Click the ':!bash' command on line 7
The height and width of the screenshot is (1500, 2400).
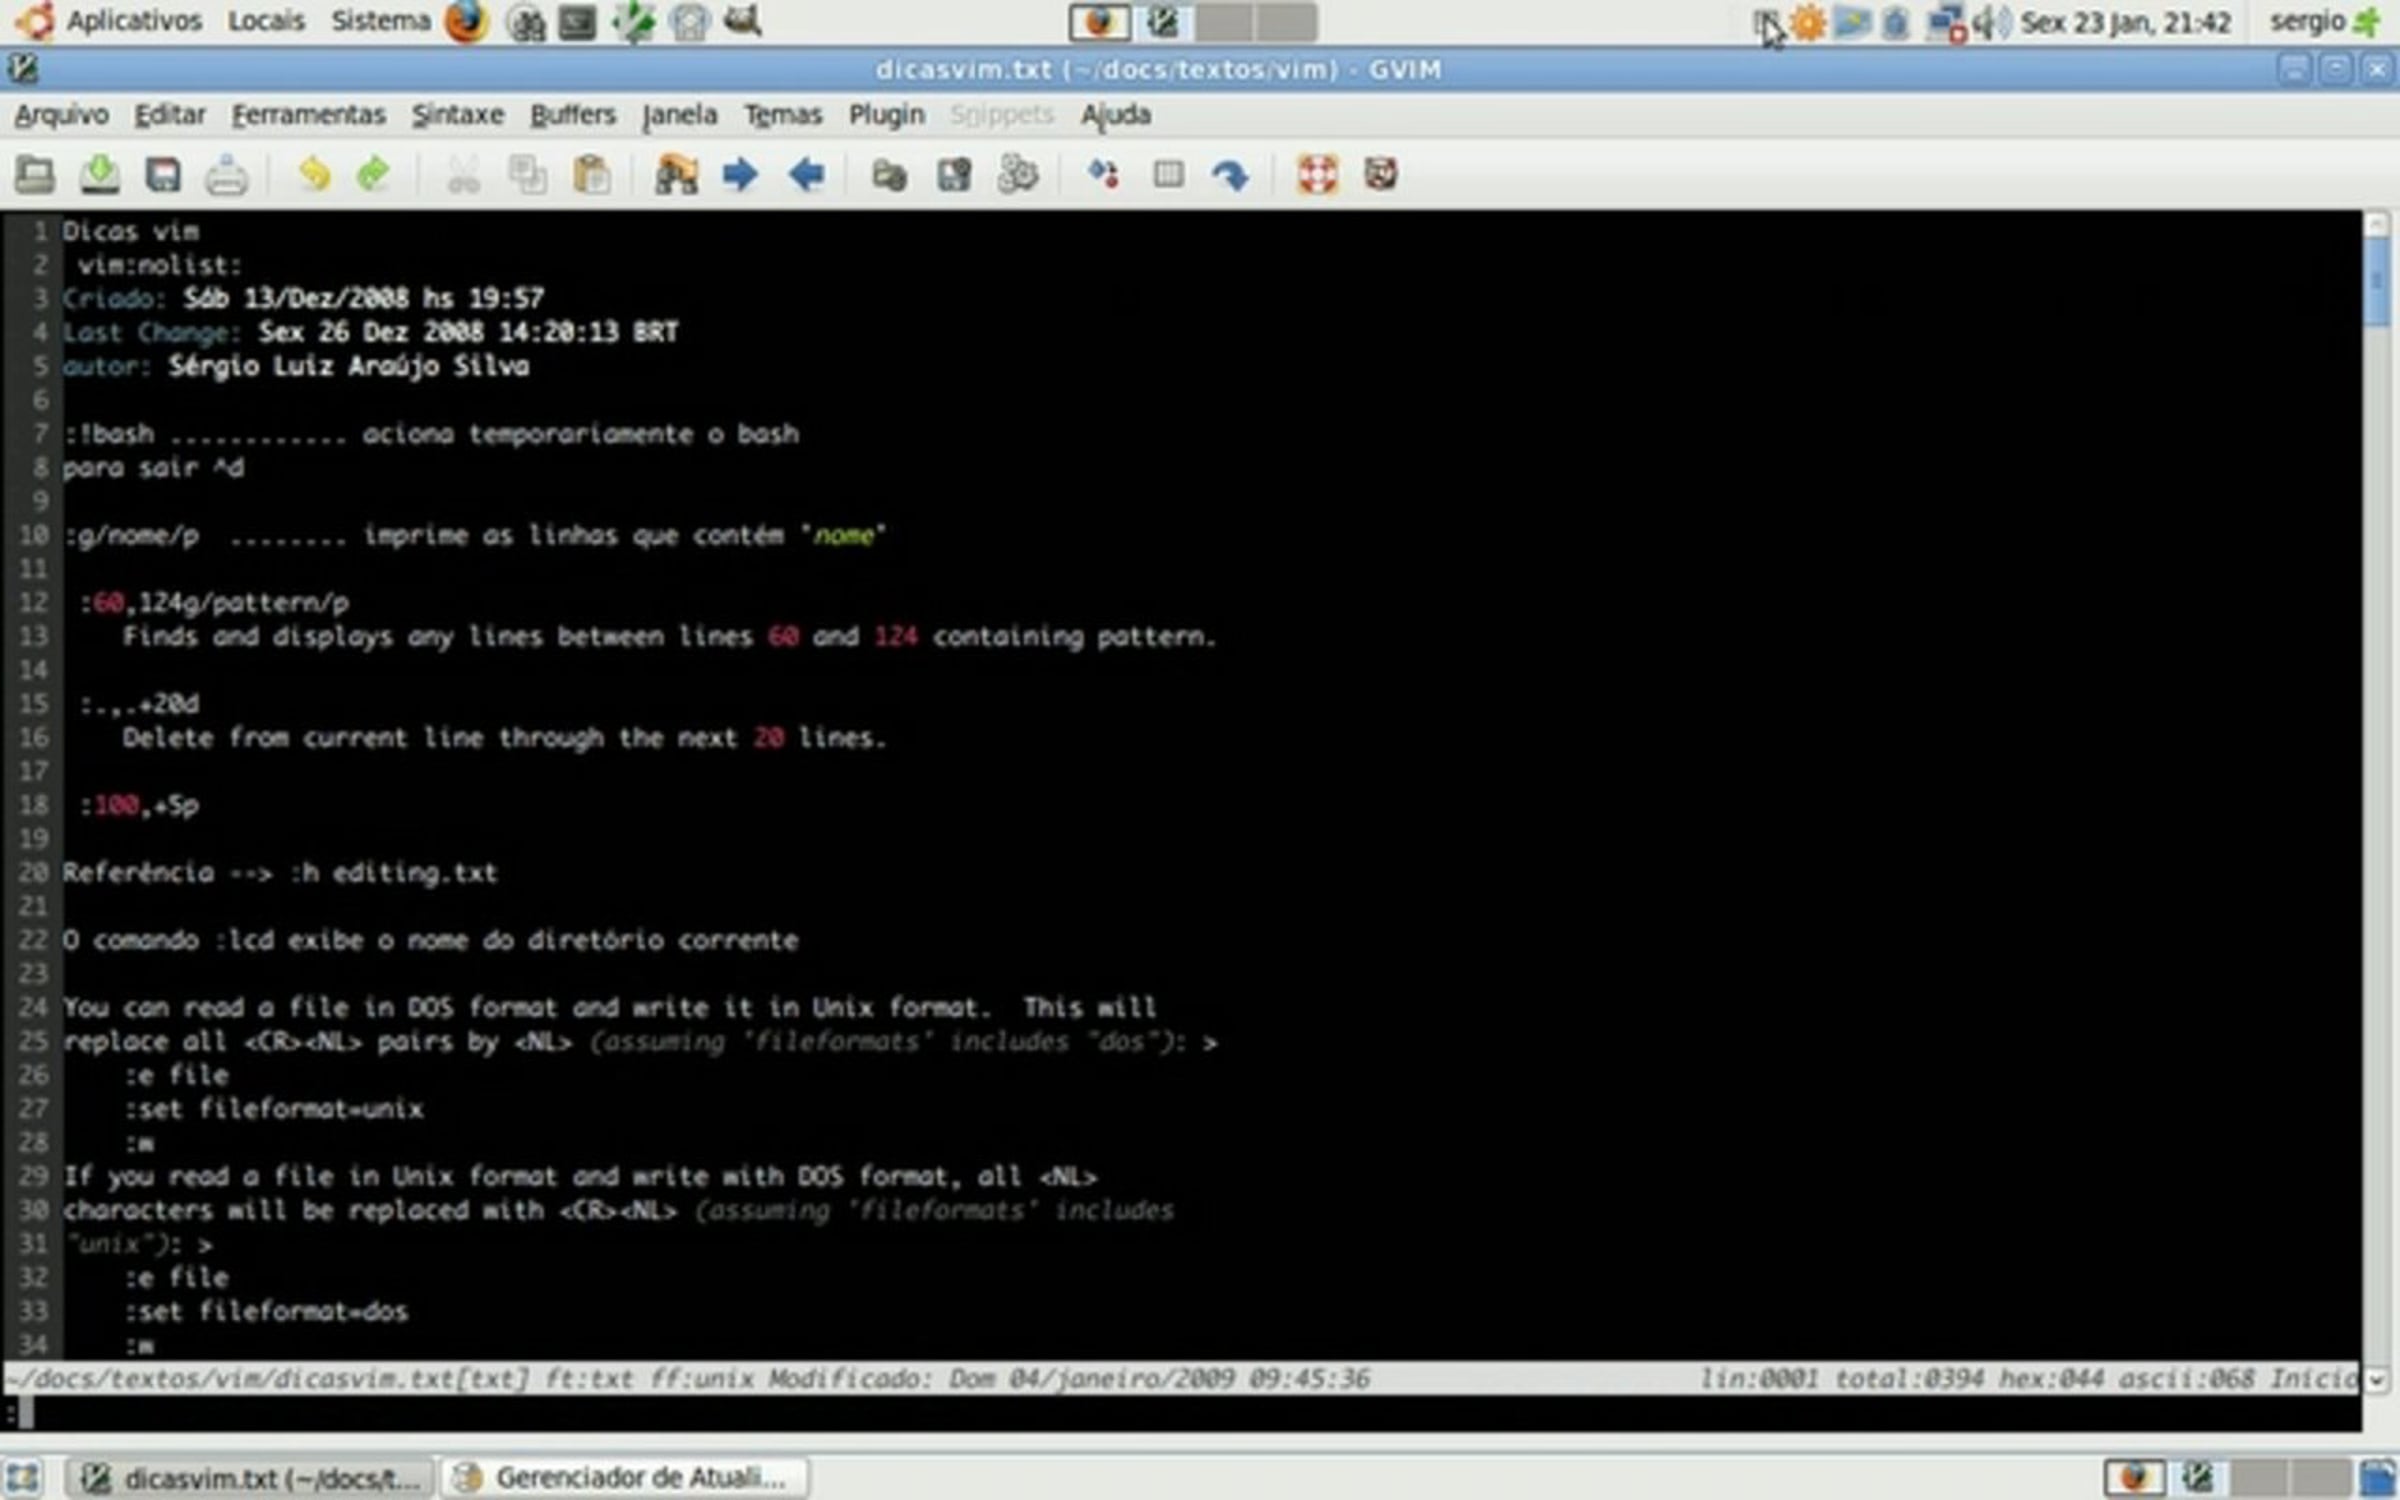point(109,434)
